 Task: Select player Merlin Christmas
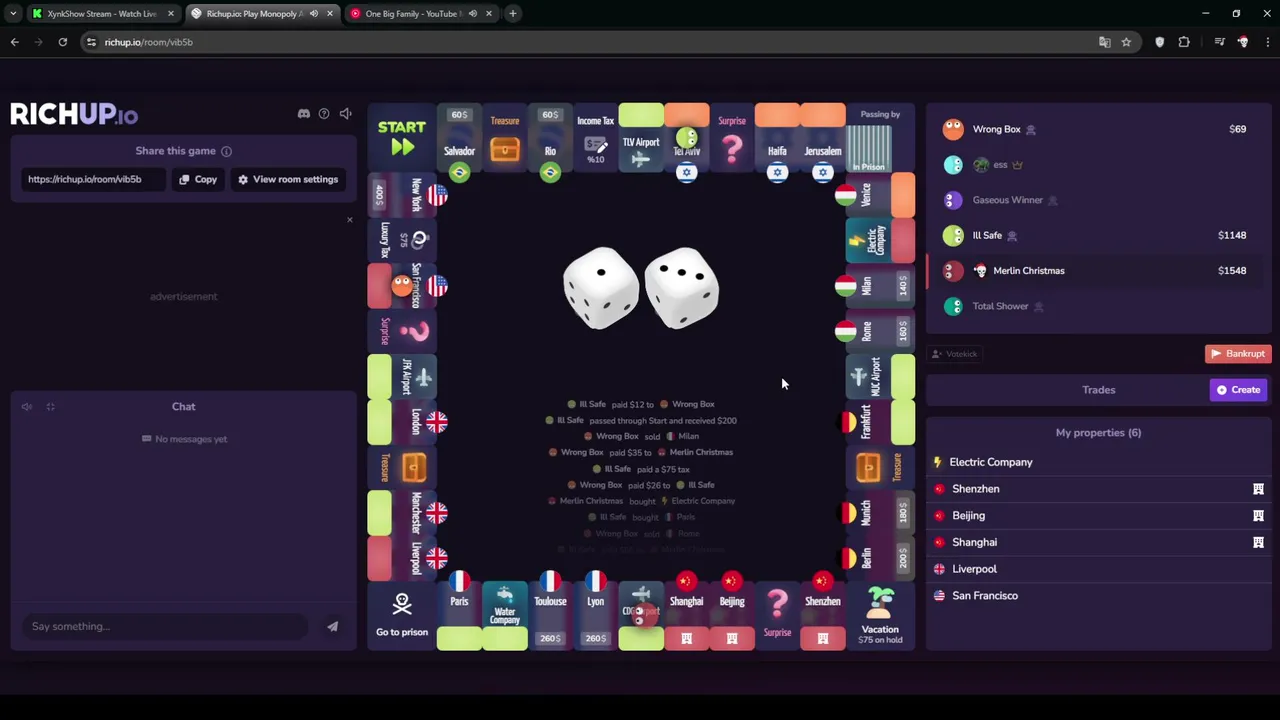click(x=1098, y=271)
